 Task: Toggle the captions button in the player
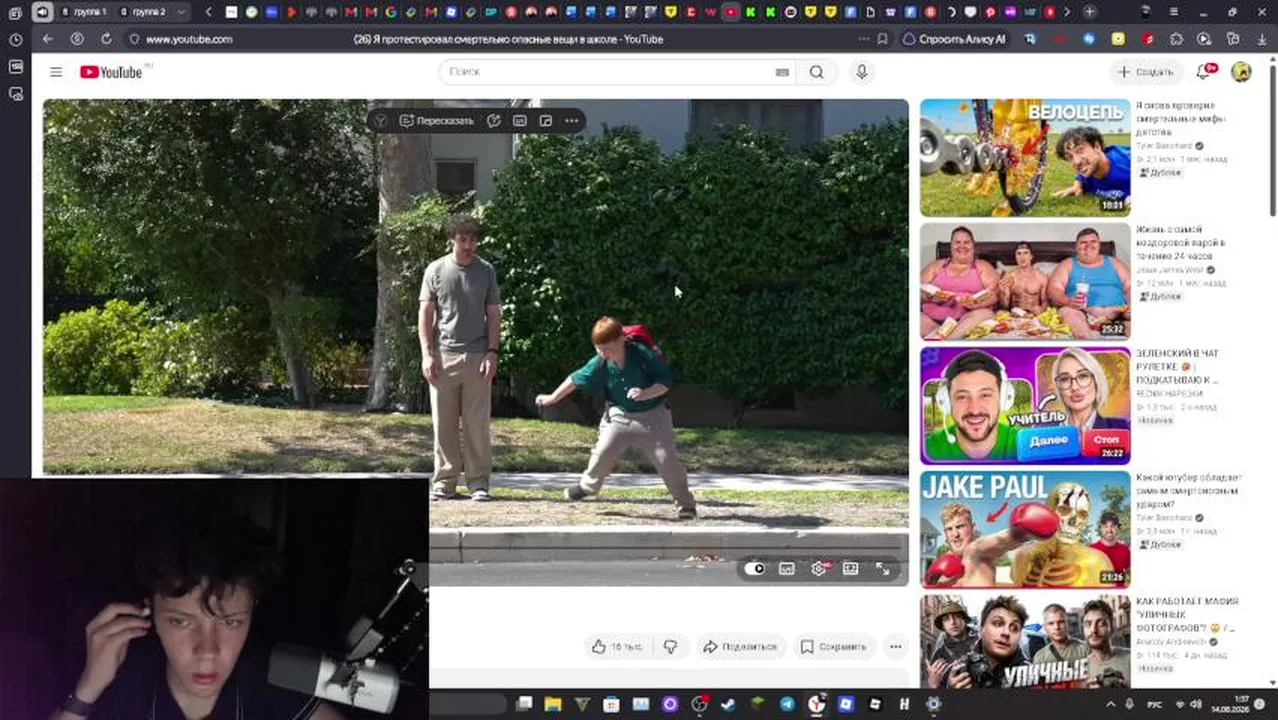tap(787, 568)
